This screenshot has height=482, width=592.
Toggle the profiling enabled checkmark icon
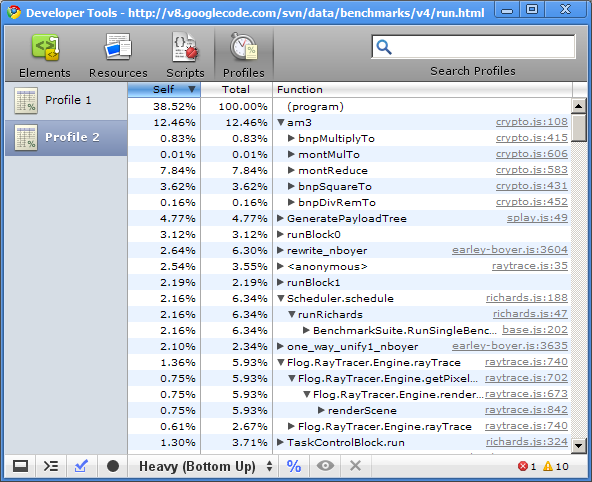[82, 467]
